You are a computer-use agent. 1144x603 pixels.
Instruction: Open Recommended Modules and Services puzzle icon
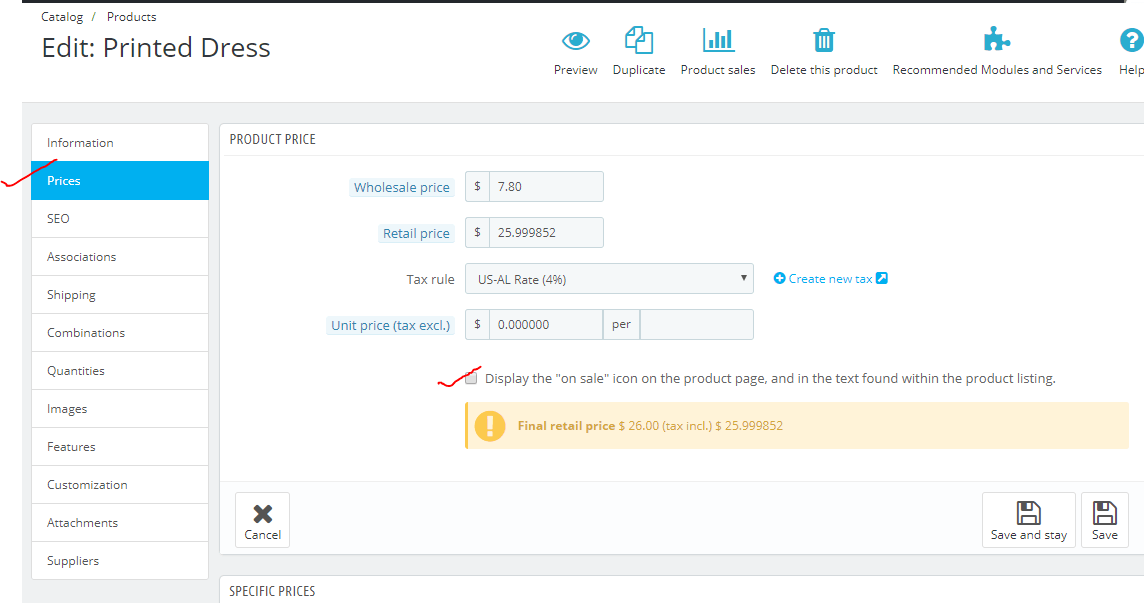pos(997,39)
